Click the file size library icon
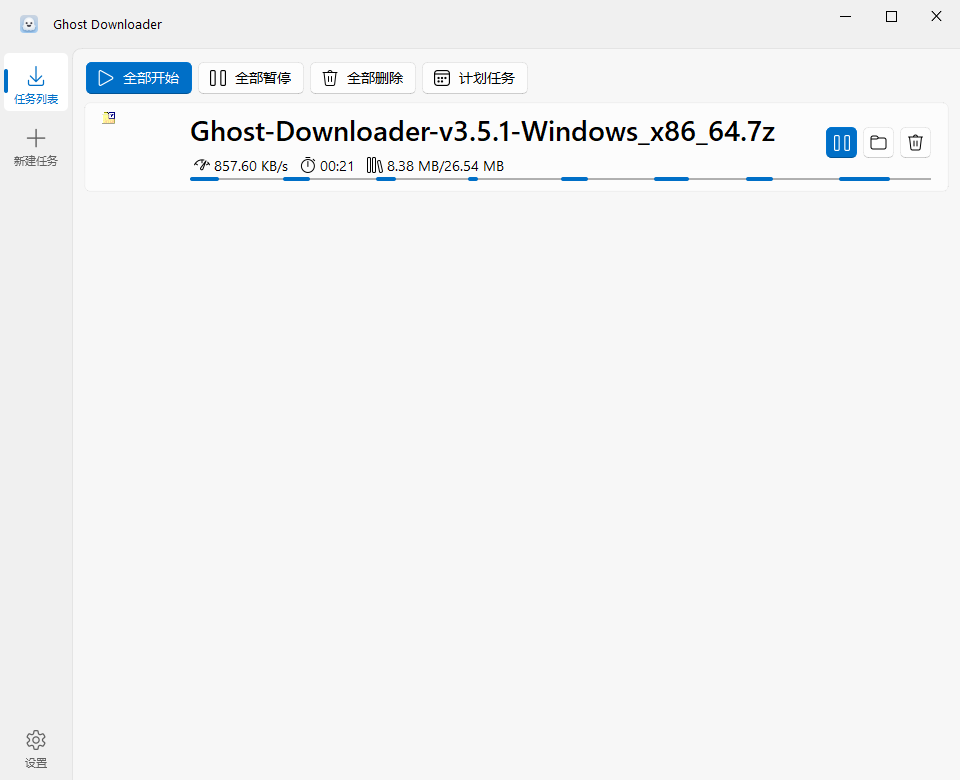Image resolution: width=960 pixels, height=780 pixels. [x=375, y=165]
